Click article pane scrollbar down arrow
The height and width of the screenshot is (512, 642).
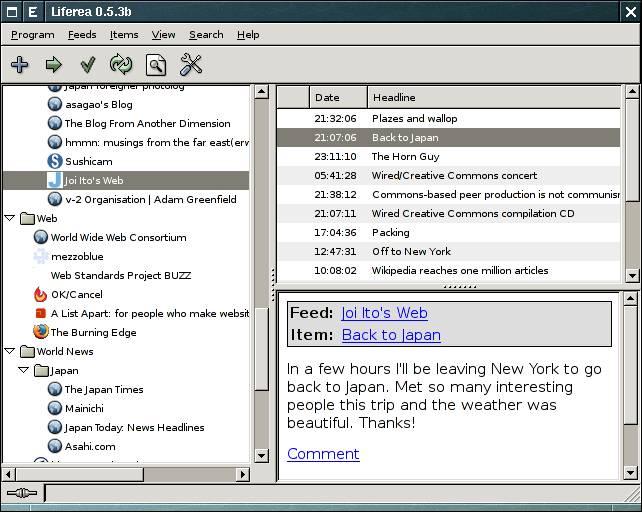point(631,473)
